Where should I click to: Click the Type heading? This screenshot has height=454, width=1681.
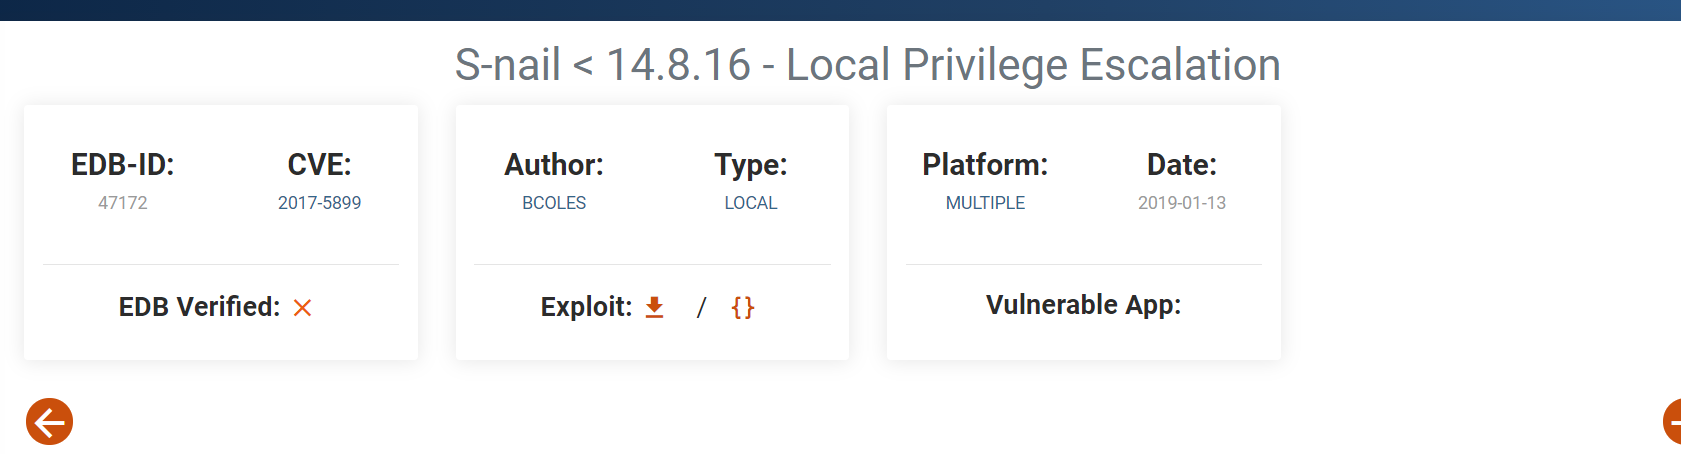[751, 165]
